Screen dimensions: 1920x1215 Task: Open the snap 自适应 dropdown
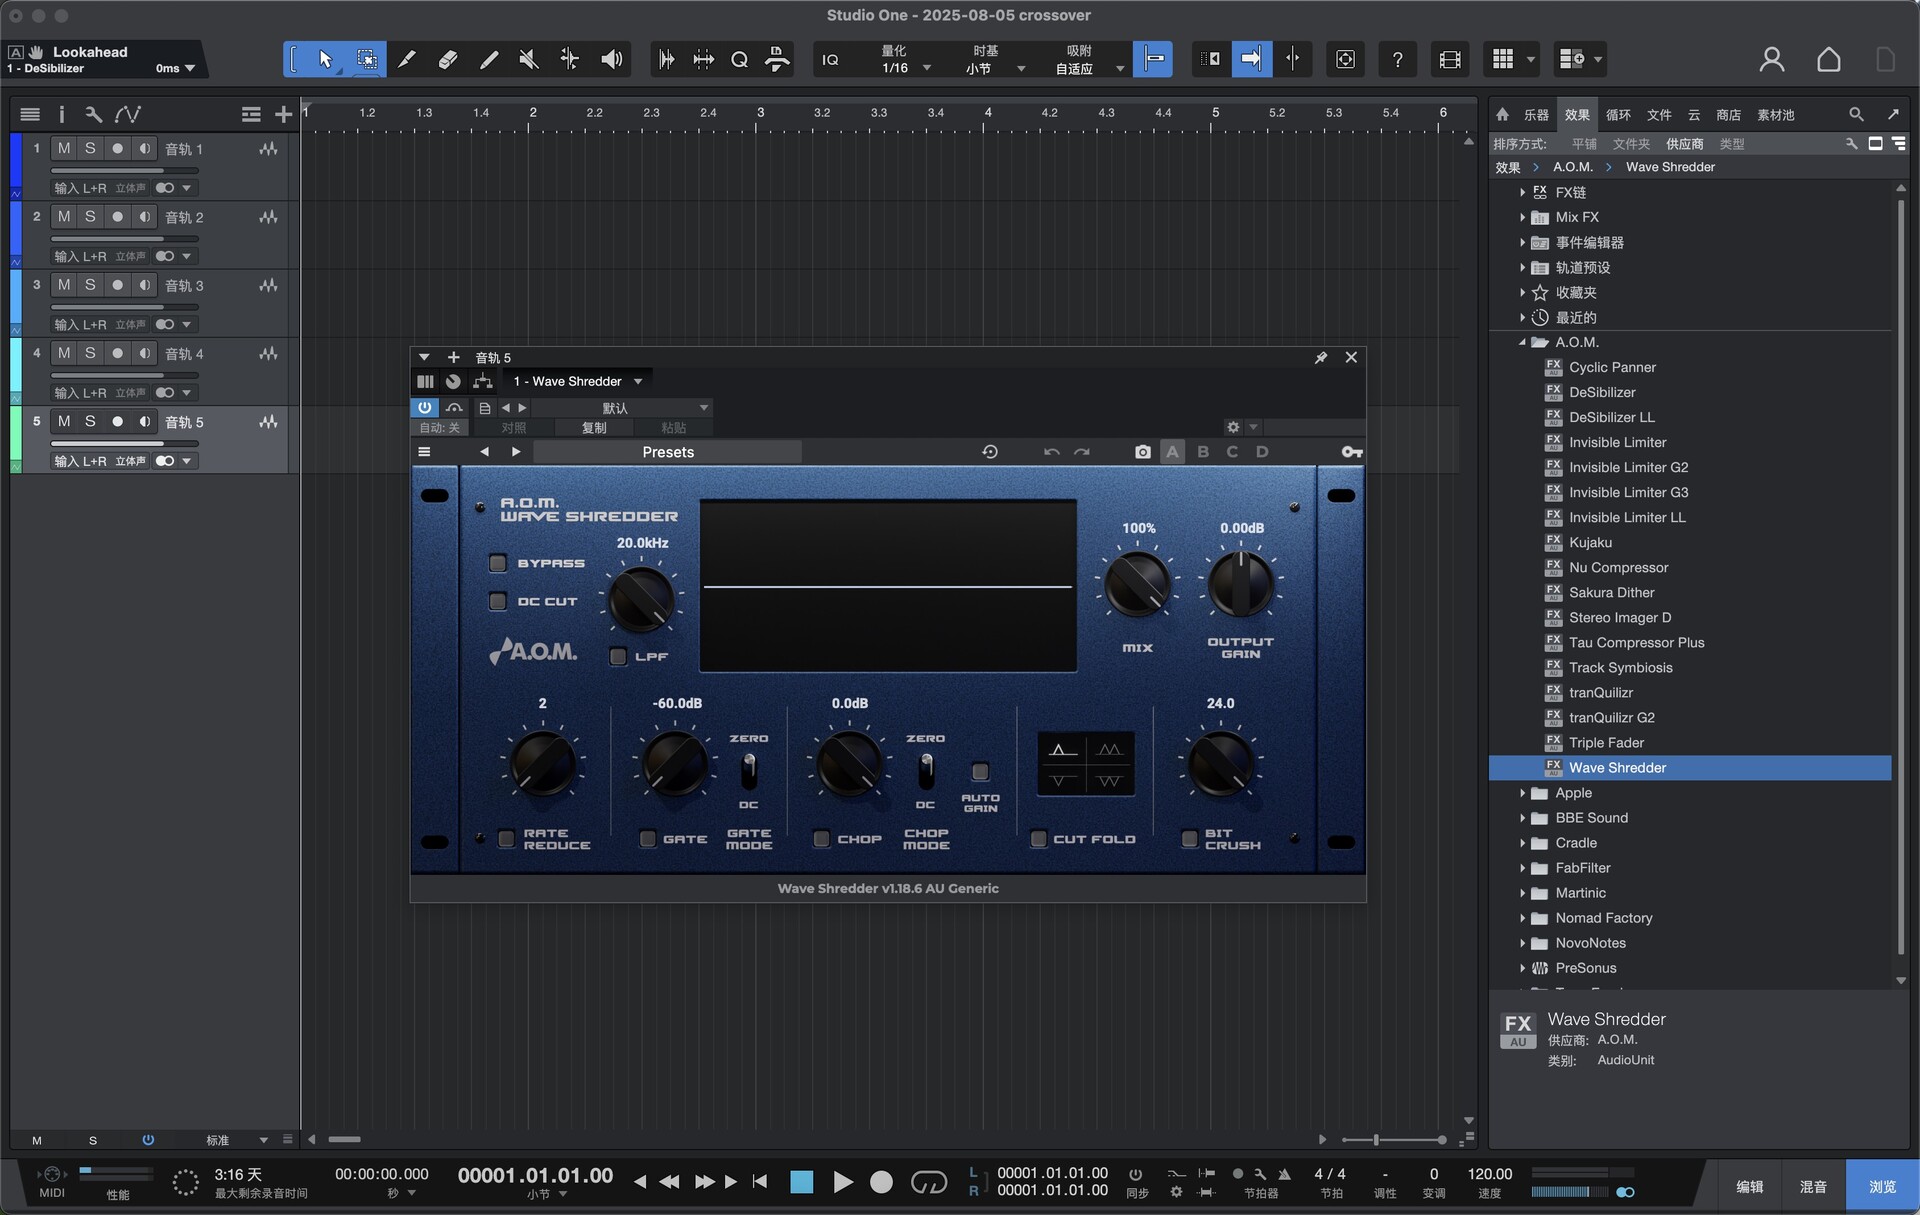1088,60
